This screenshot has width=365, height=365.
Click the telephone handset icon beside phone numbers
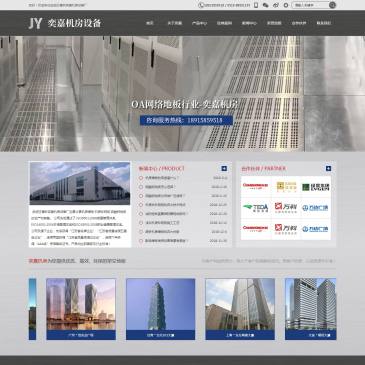201,5
